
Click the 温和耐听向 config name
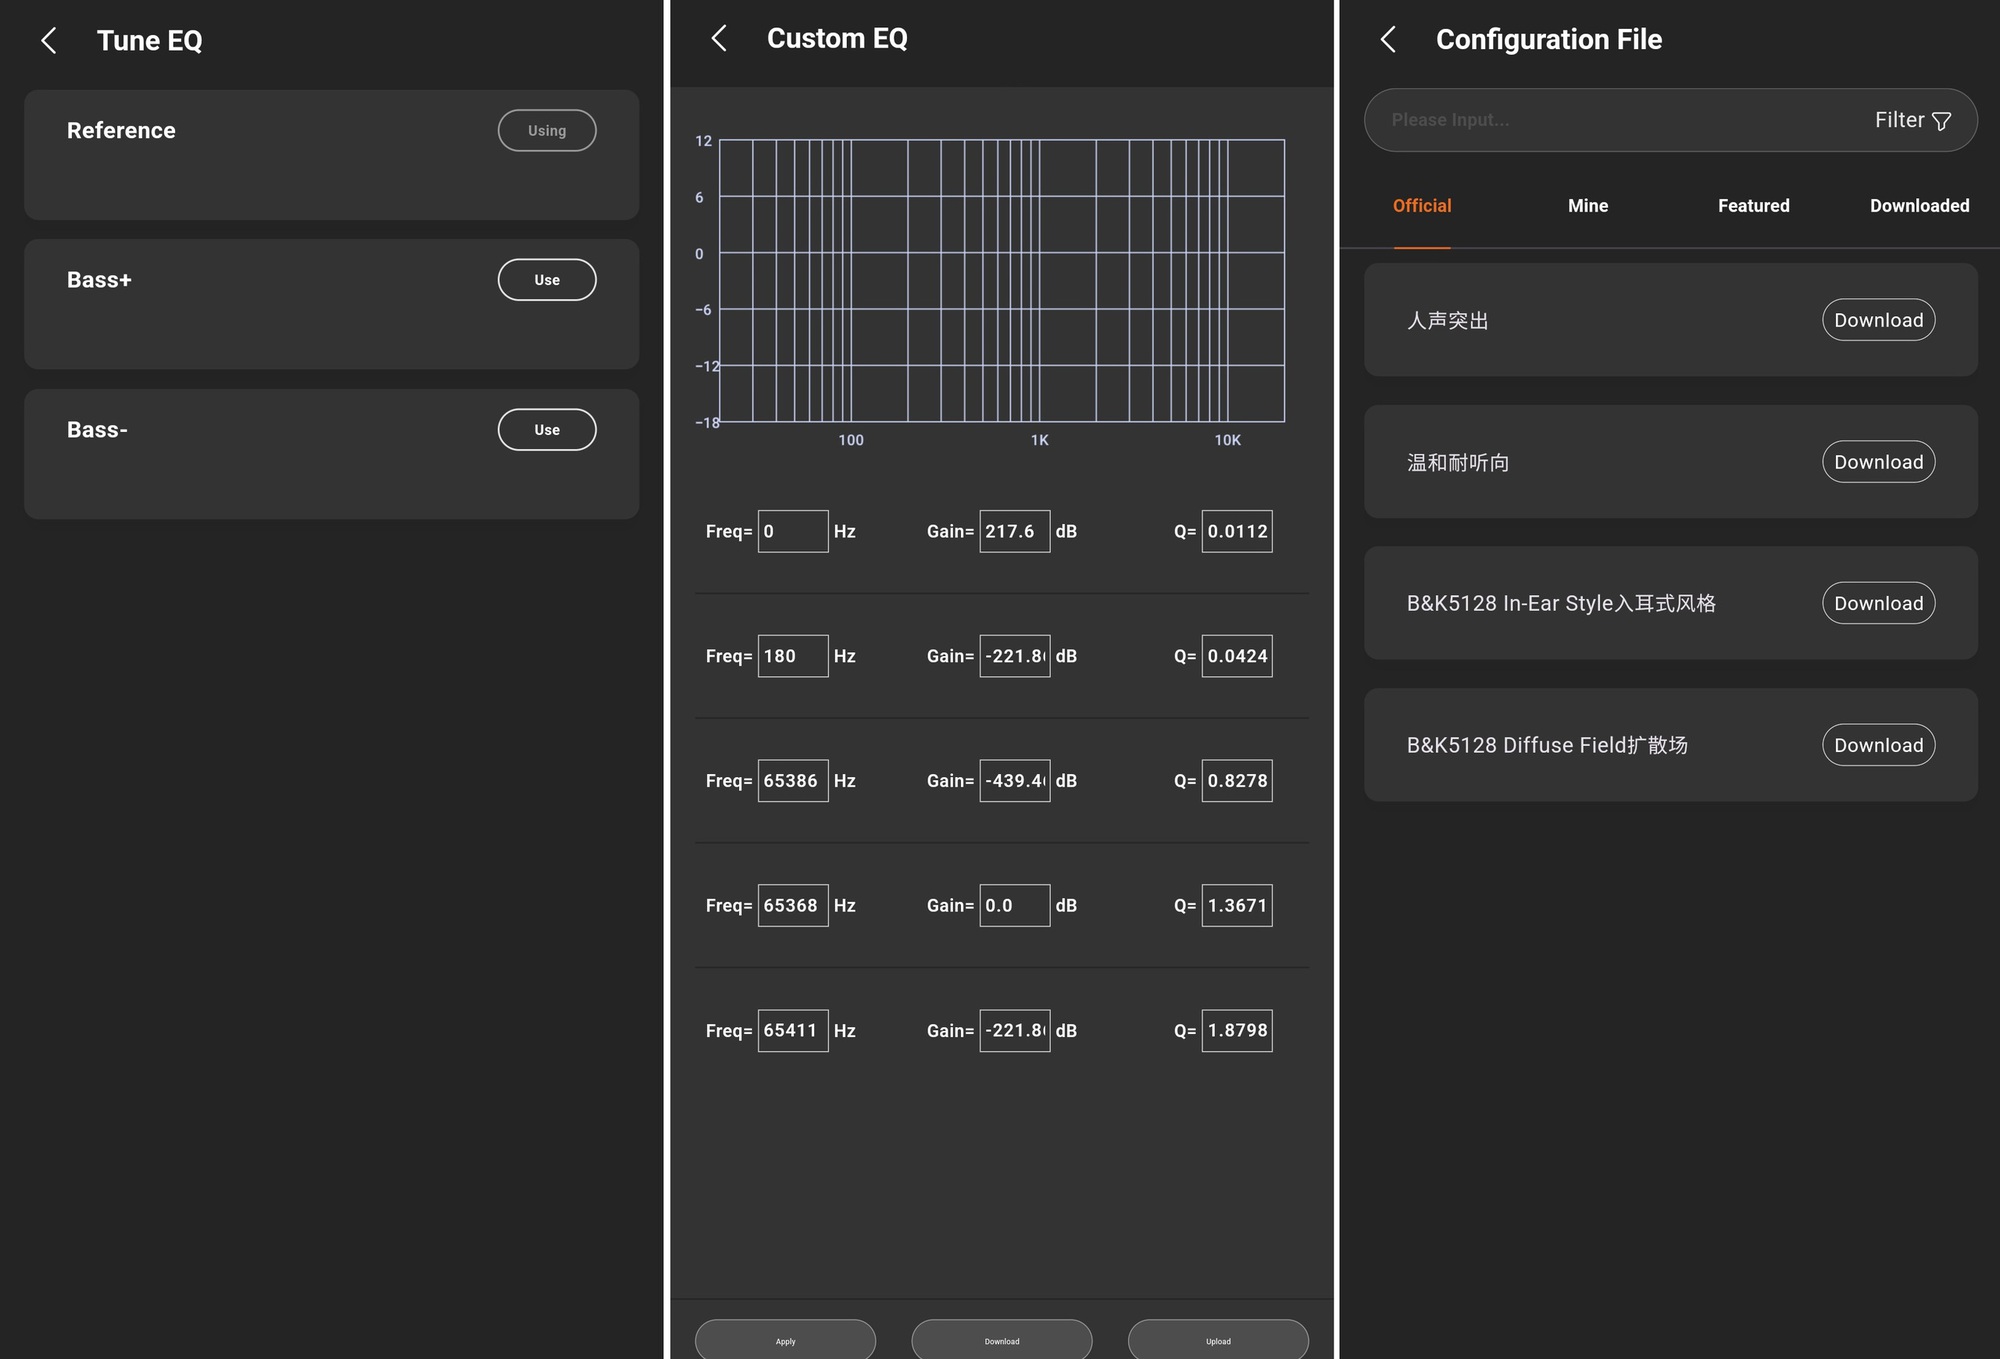click(1458, 463)
